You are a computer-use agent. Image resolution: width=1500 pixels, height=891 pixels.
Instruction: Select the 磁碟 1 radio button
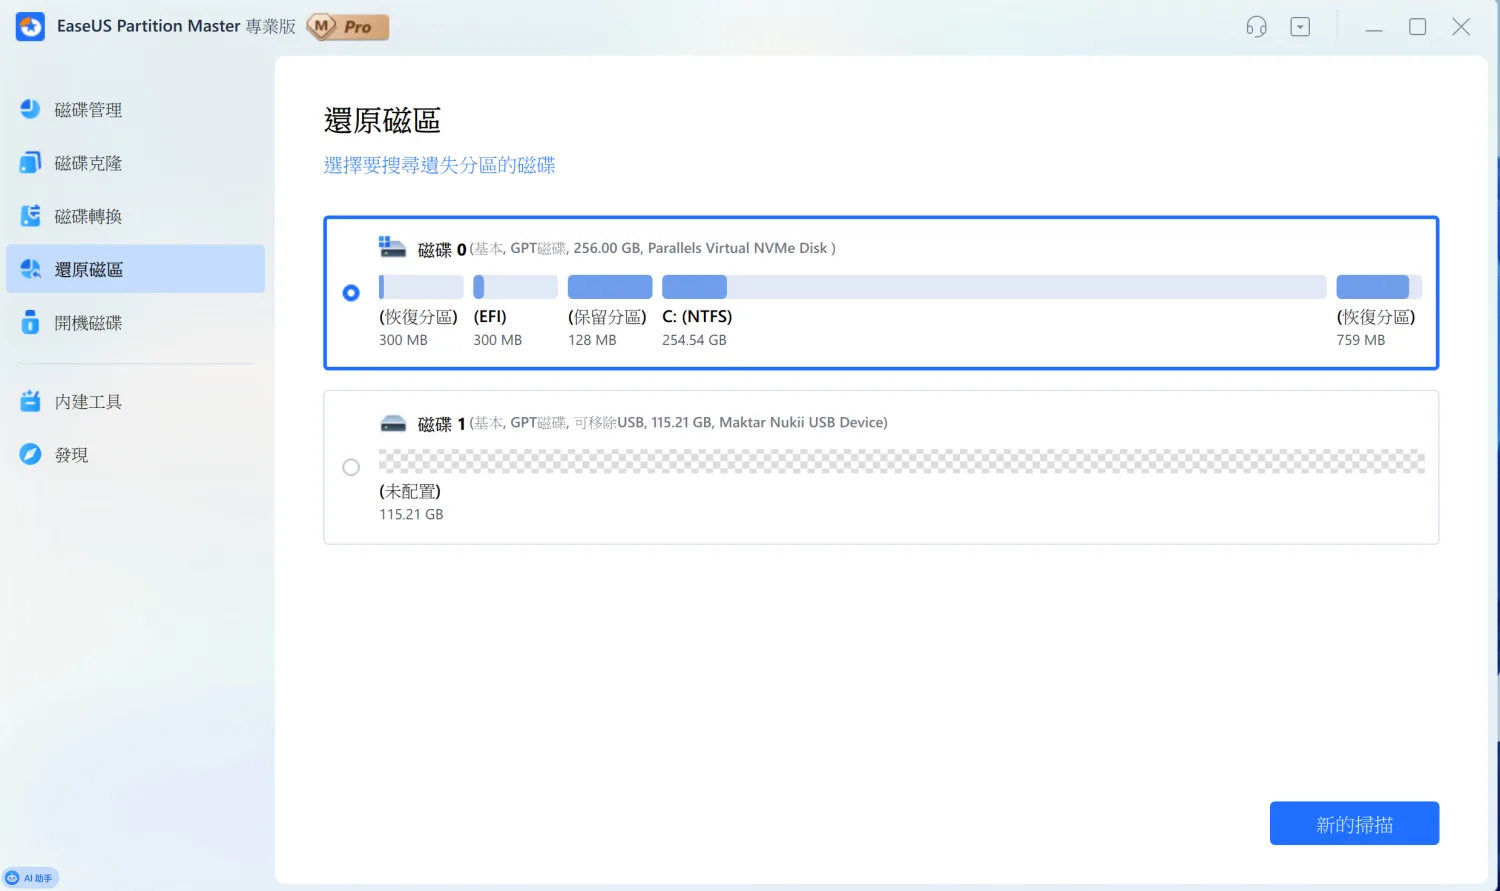point(351,467)
